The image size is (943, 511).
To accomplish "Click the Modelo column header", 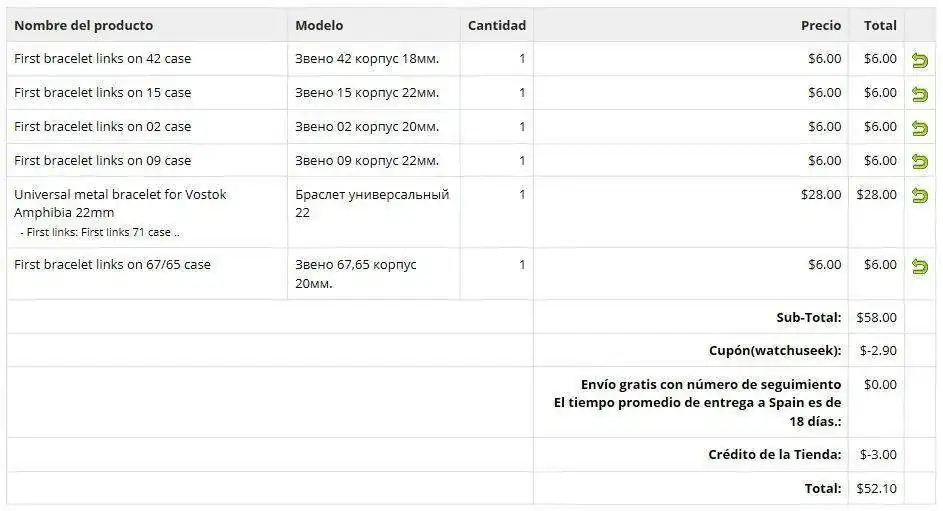I will point(319,25).
